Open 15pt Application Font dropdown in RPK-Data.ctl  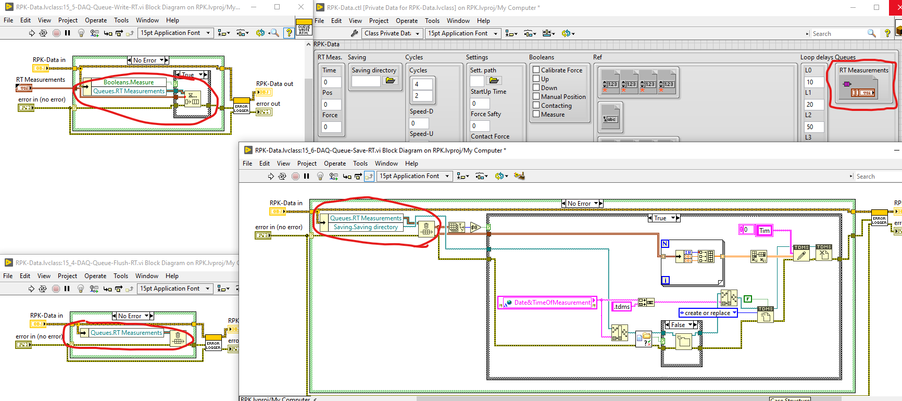(x=462, y=33)
